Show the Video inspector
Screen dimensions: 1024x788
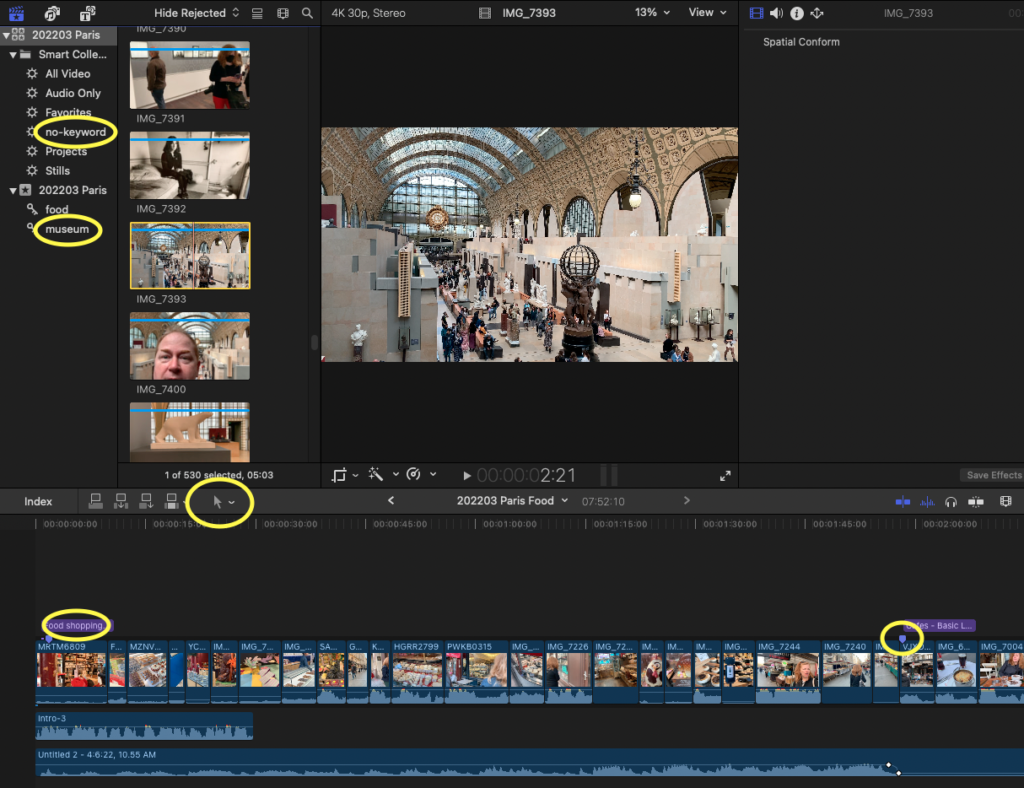[x=756, y=13]
